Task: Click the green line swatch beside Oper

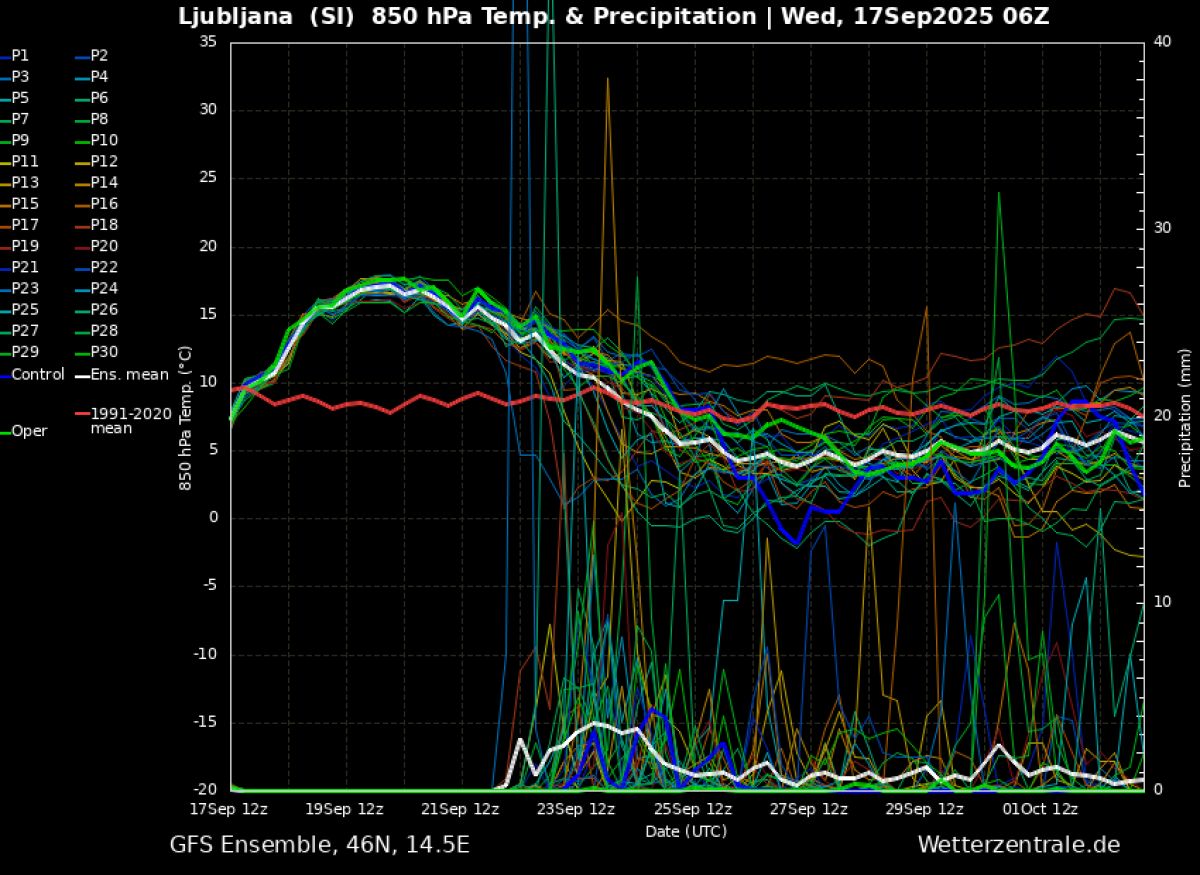Action: pos(4,431)
